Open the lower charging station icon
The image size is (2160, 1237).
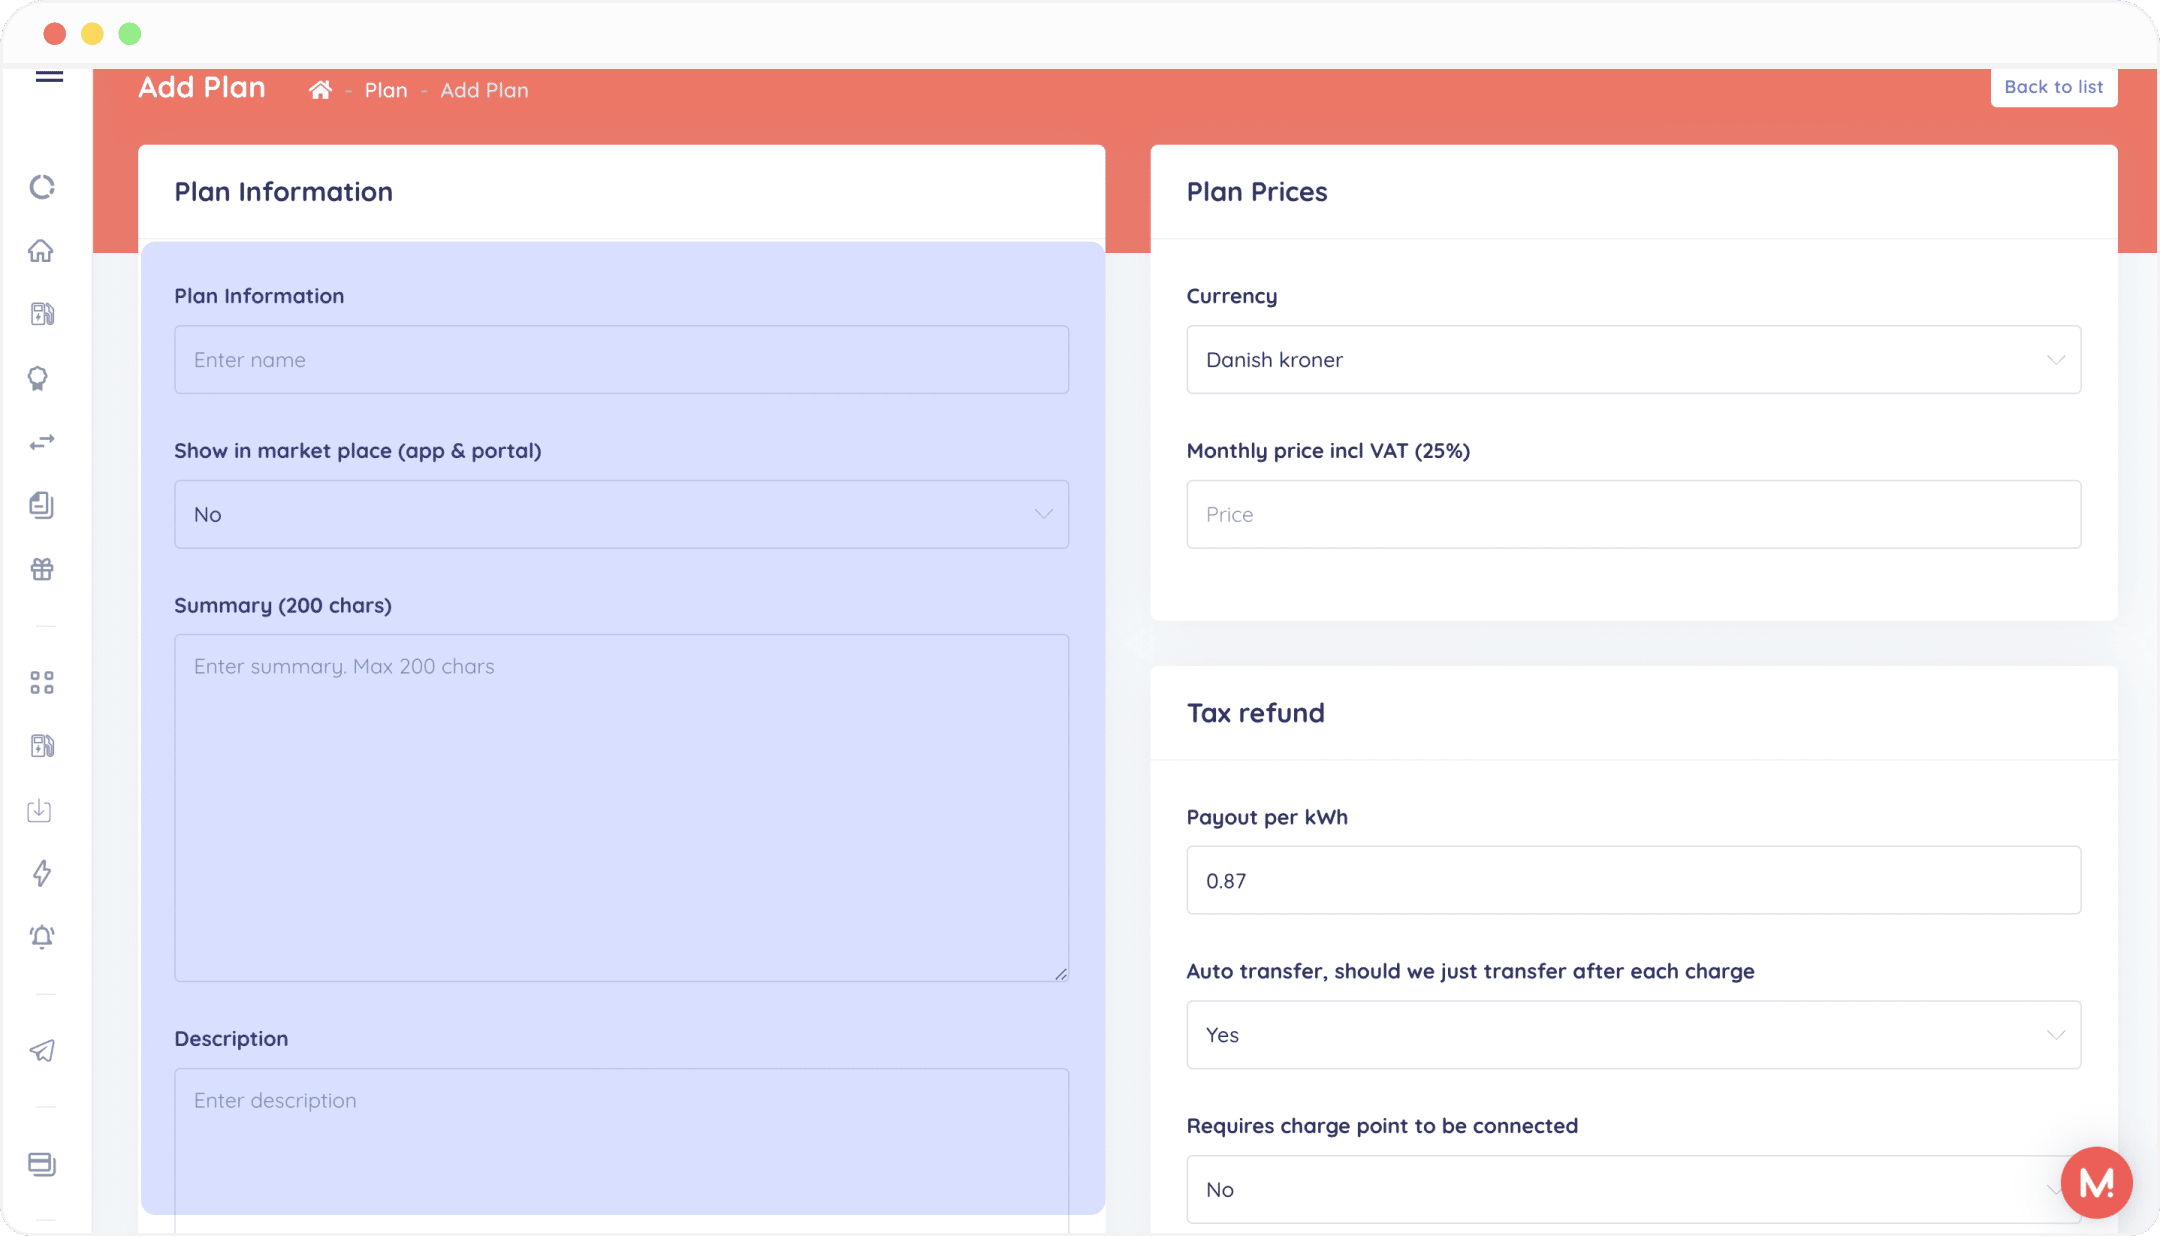(42, 746)
